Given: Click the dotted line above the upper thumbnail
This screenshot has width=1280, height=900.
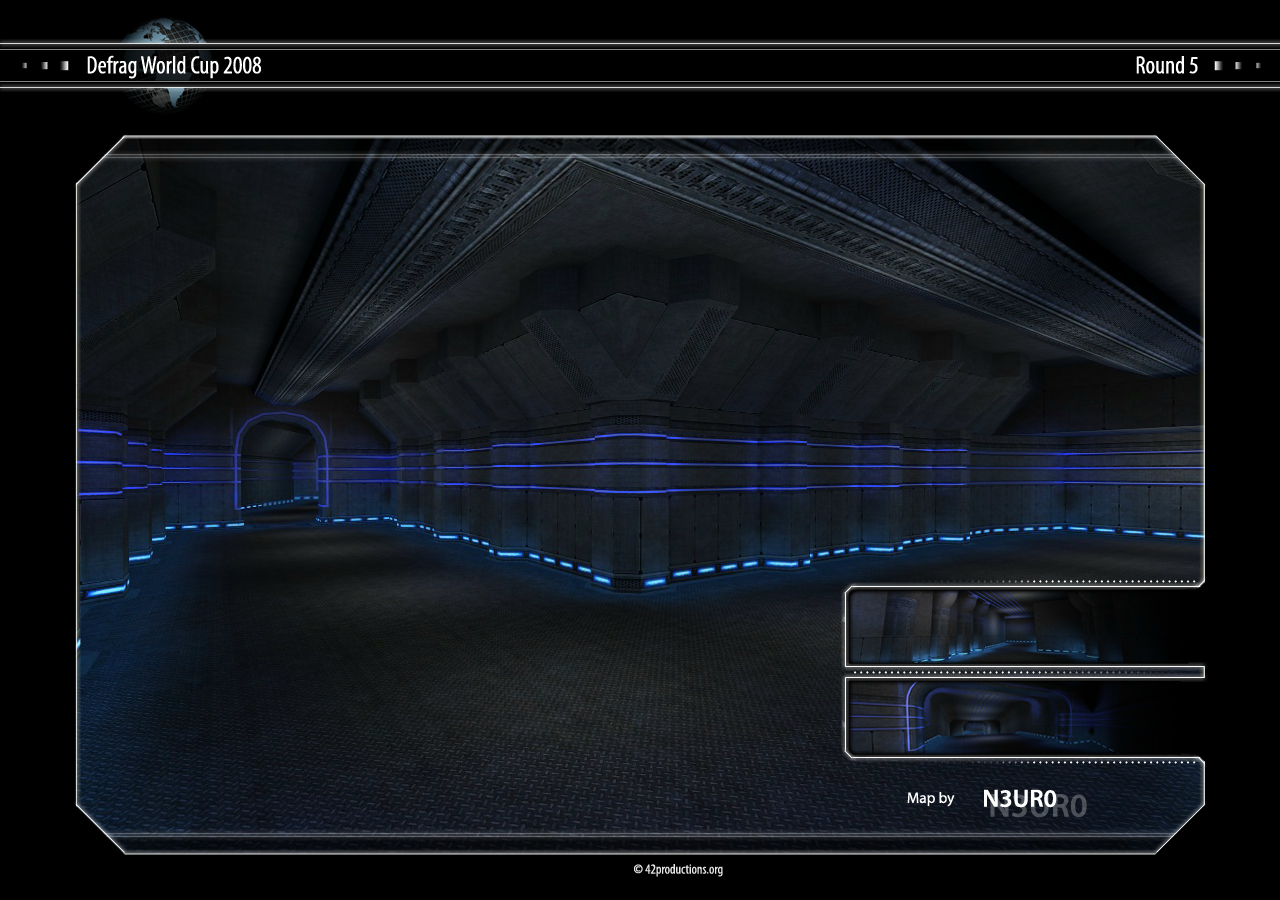Looking at the screenshot, I should tap(1020, 582).
